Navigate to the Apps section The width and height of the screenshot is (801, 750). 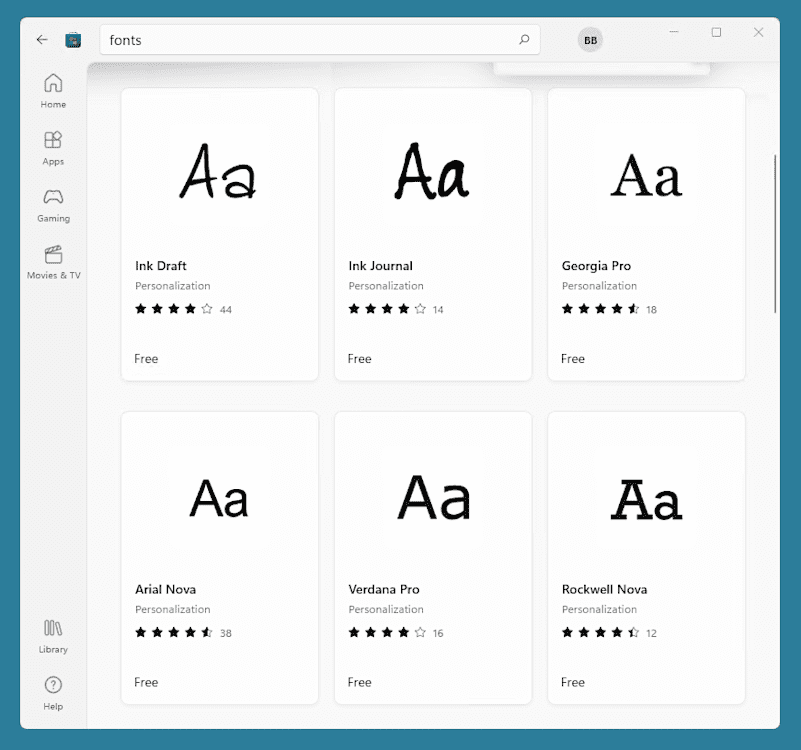click(52, 147)
